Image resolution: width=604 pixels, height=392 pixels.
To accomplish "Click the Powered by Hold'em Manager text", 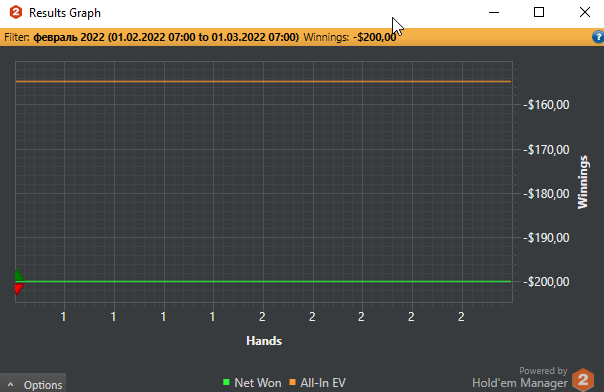I will pyautogui.click(x=520, y=377).
